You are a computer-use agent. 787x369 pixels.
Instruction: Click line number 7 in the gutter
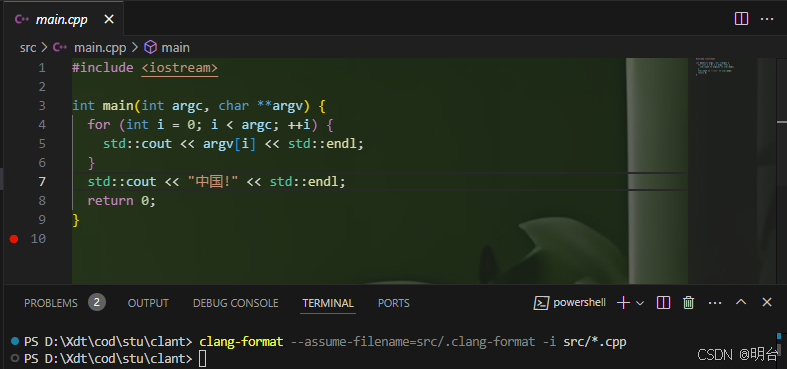[x=41, y=182]
